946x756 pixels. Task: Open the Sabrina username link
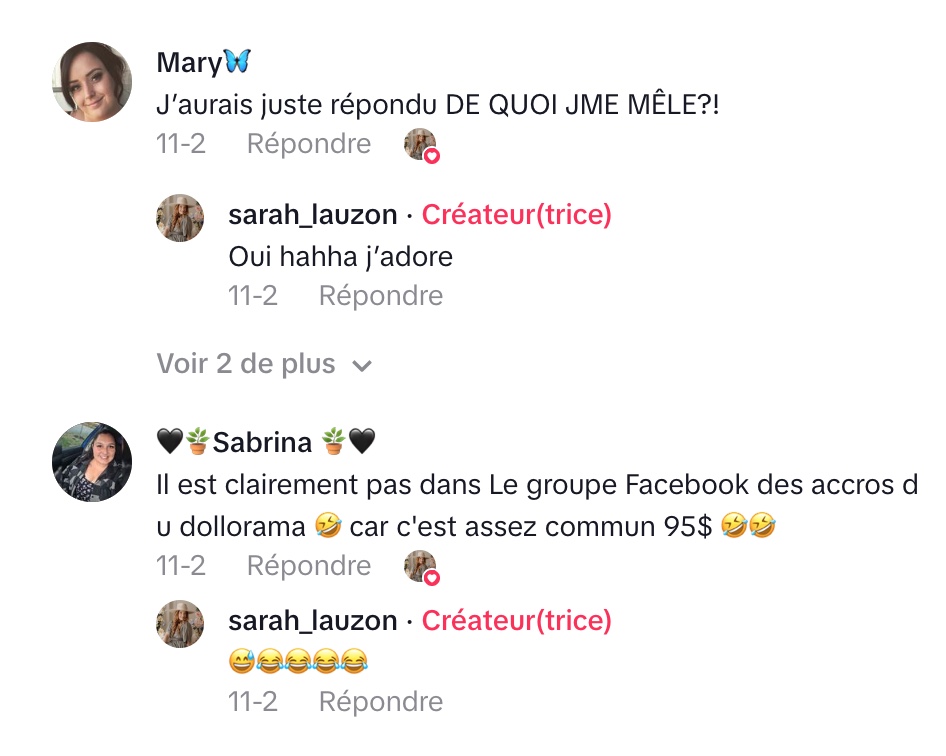[264, 441]
